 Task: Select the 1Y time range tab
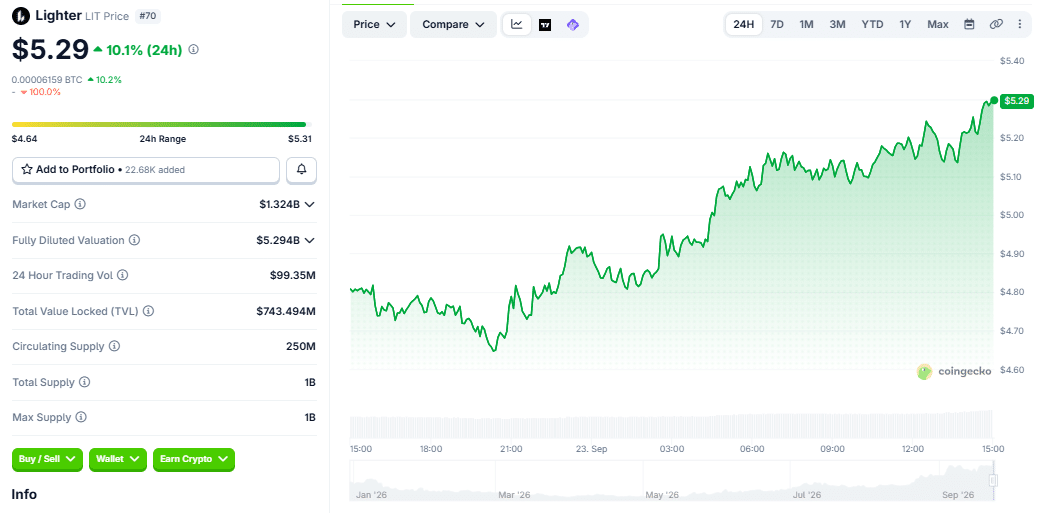point(906,25)
